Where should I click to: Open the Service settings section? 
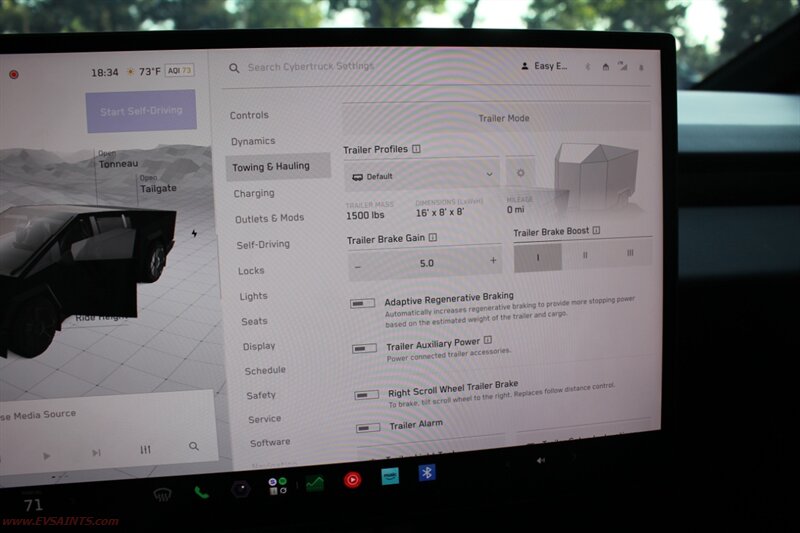coord(265,419)
